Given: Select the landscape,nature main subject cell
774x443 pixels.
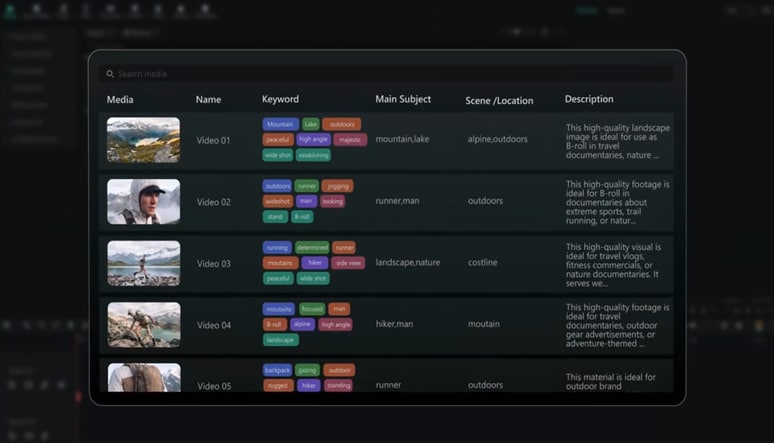Looking at the screenshot, I should [408, 262].
